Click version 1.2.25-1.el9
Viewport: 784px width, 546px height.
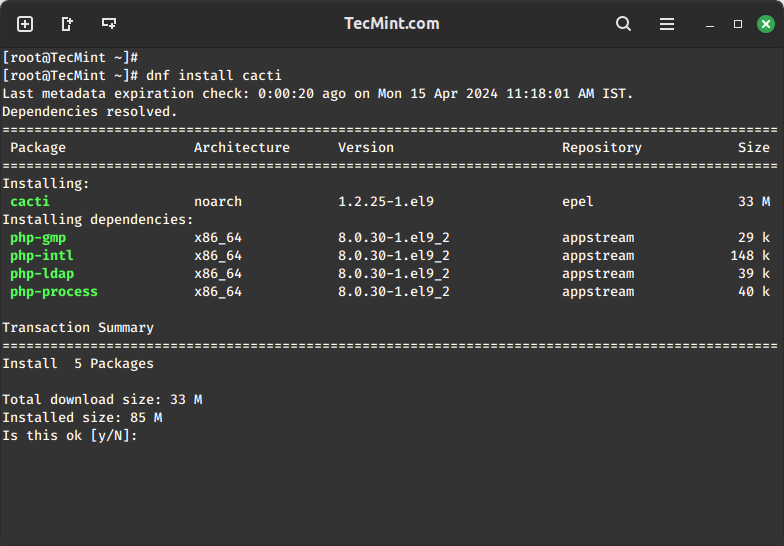coord(386,202)
